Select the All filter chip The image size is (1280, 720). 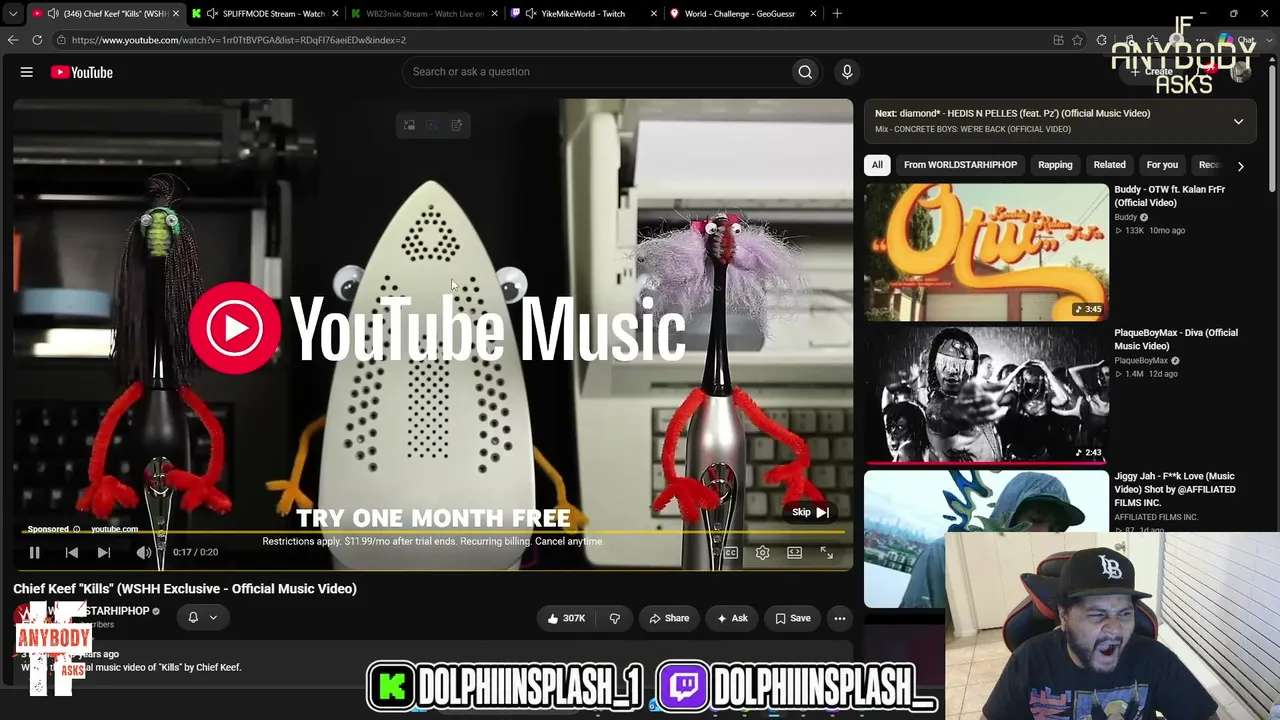click(x=877, y=165)
